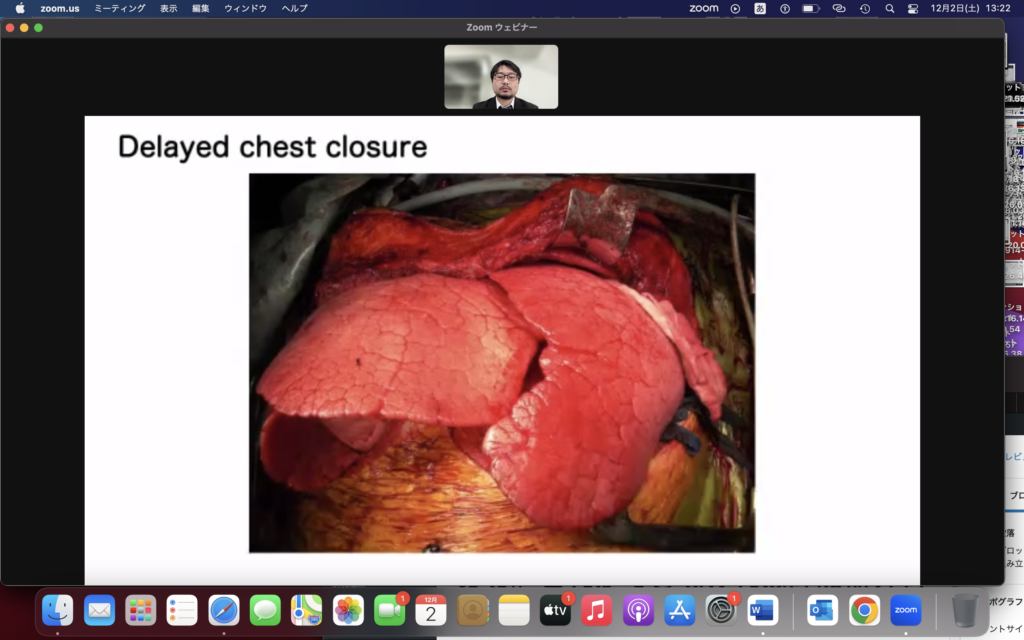
Task: Click the shared slide lung photo
Action: point(501,362)
